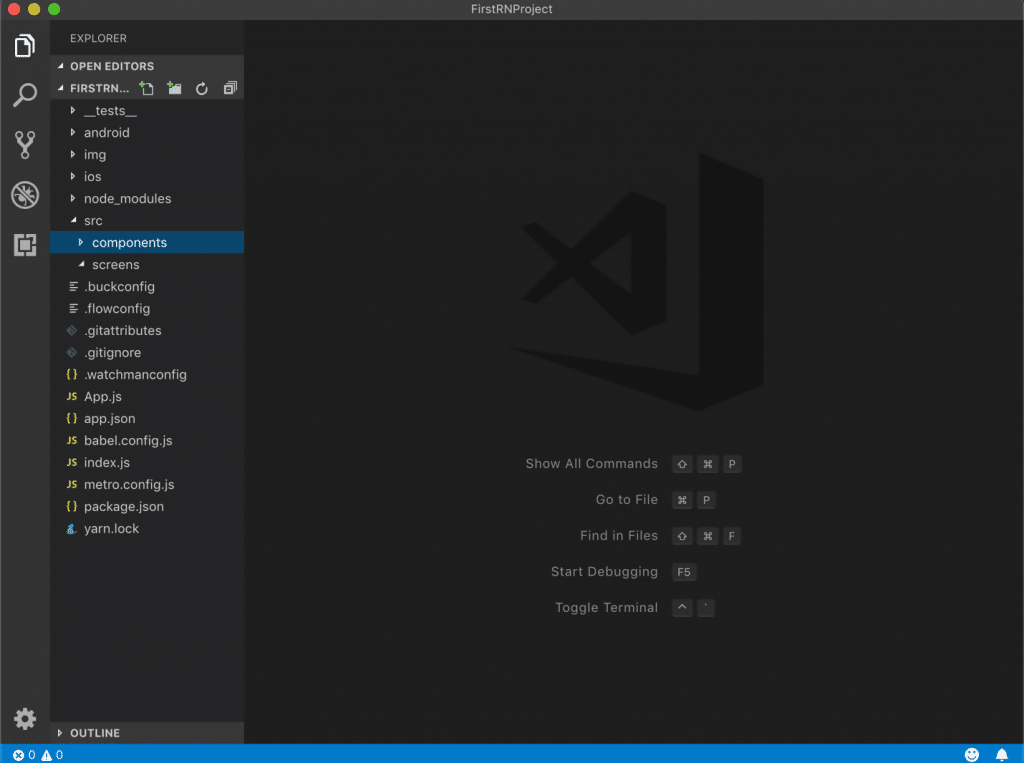
Task: Open the Source Control view
Action: tap(25, 145)
